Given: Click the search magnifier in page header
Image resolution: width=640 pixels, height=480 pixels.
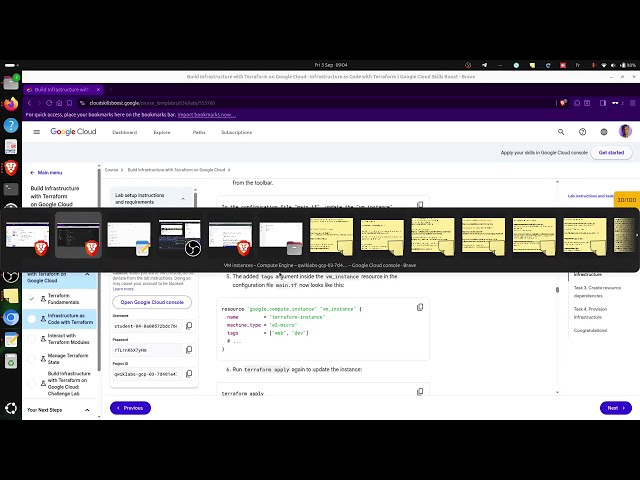Looking at the screenshot, I should click(x=561, y=132).
